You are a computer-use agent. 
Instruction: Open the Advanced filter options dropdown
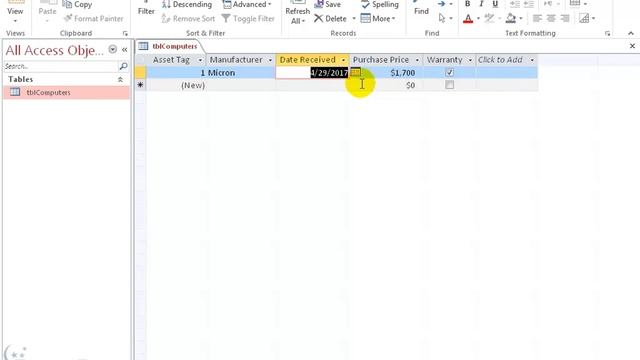point(247,4)
